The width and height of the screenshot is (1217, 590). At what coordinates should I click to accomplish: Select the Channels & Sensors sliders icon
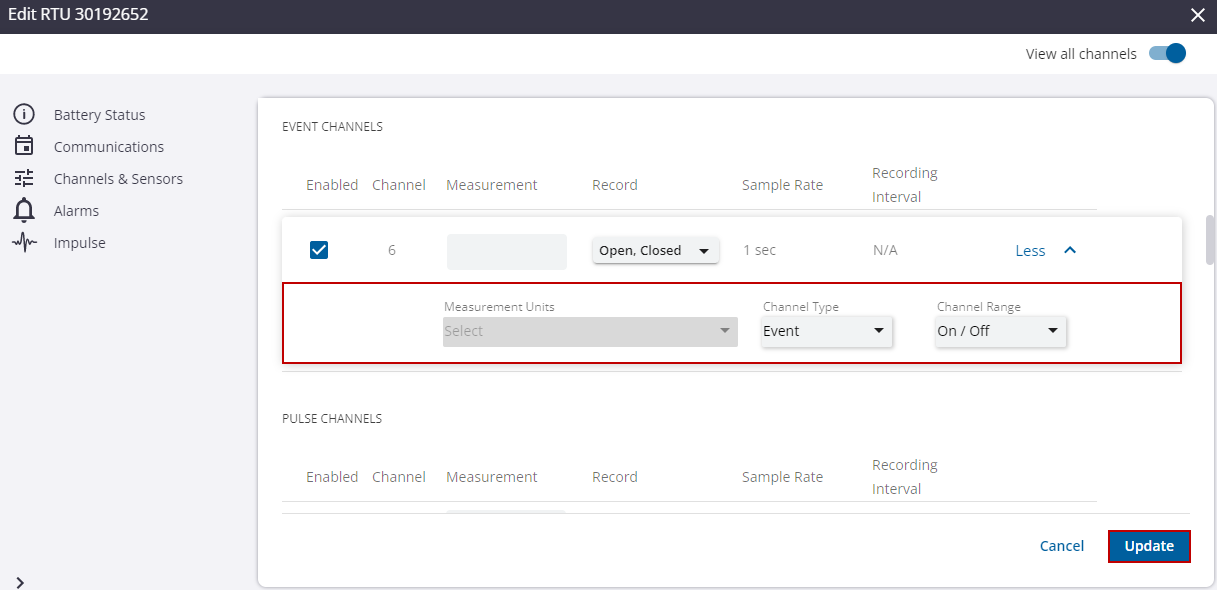tap(24, 178)
